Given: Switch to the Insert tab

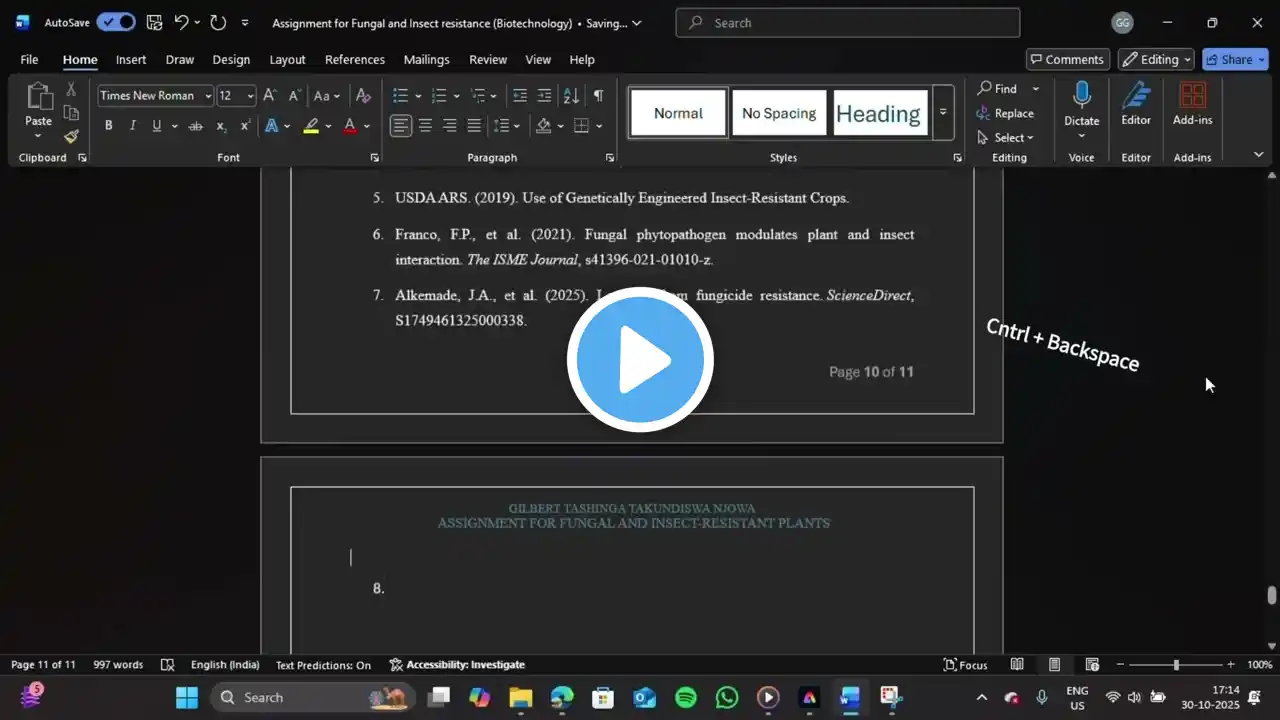Looking at the screenshot, I should [131, 59].
